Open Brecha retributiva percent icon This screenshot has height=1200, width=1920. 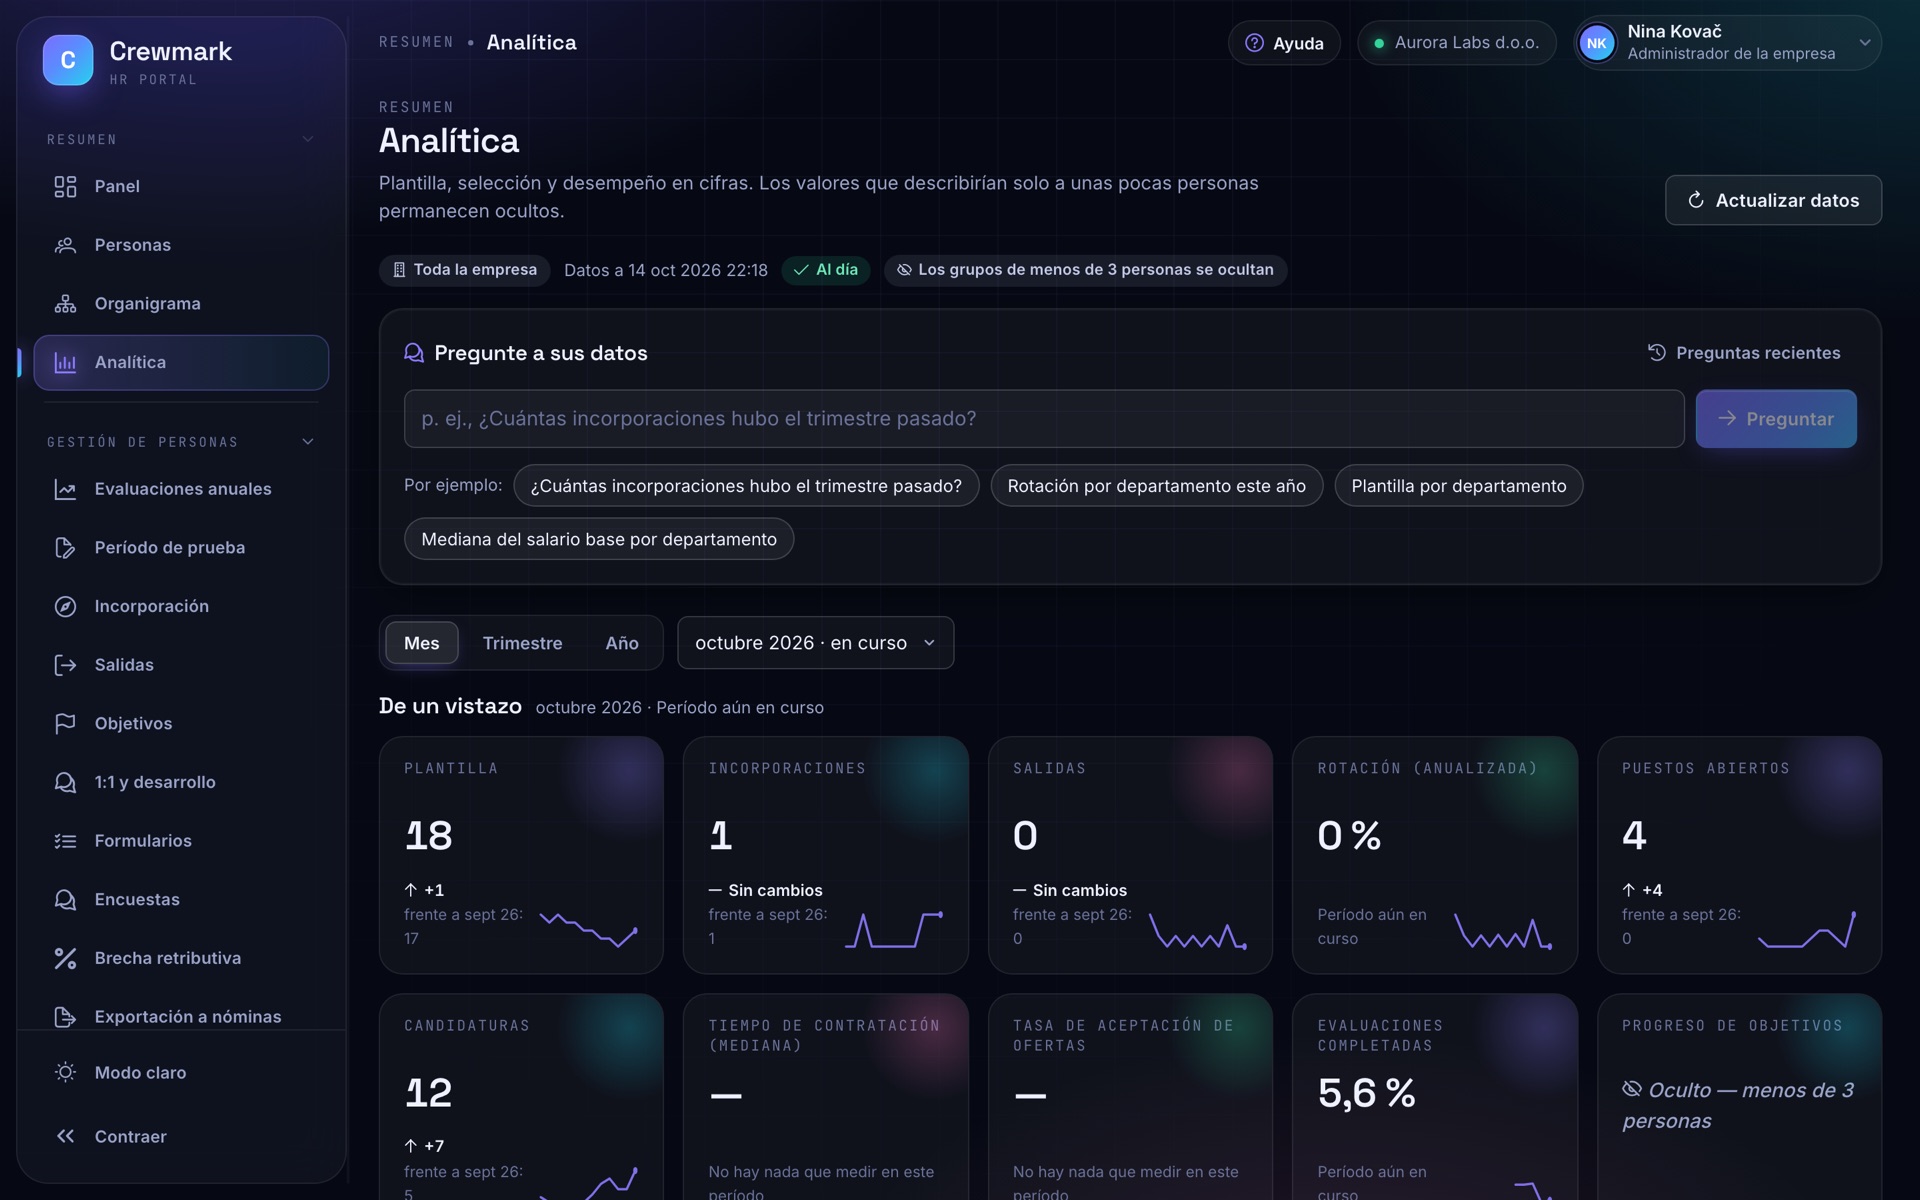pos(65,958)
